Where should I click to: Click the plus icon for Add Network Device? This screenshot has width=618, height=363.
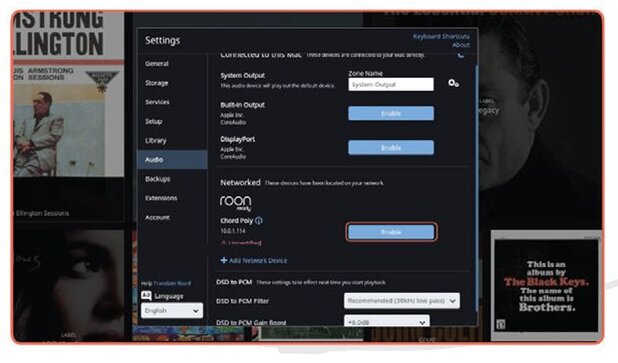(x=223, y=261)
